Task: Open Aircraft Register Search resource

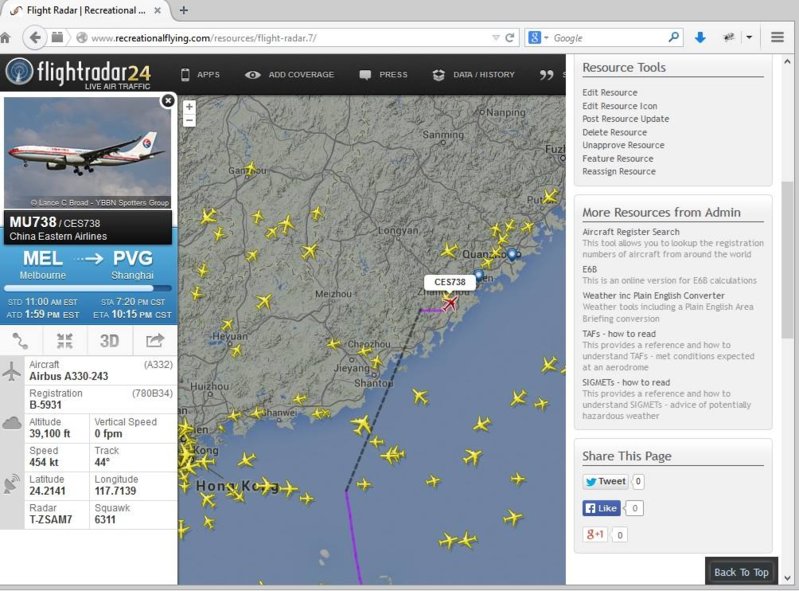Action: (631, 232)
